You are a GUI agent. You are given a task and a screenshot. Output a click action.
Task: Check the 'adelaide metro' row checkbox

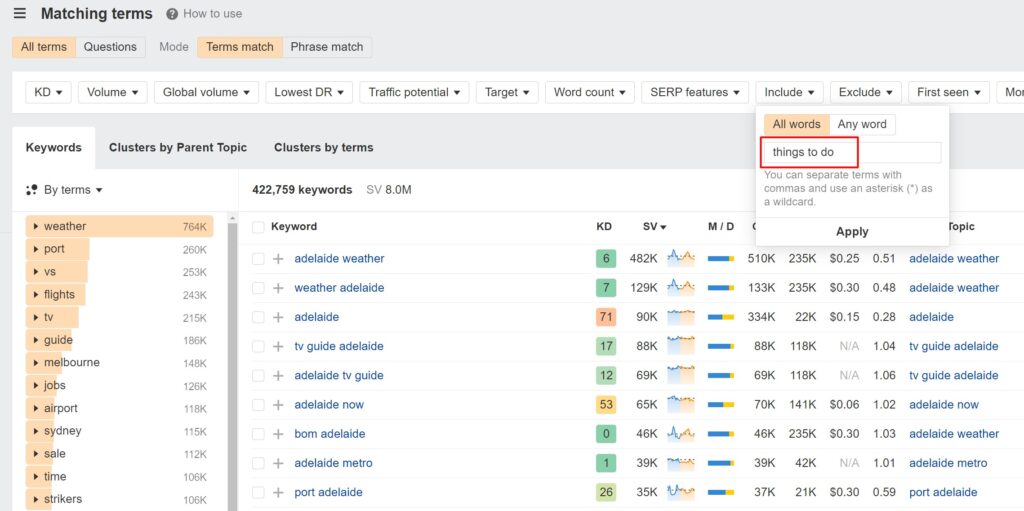[258, 463]
